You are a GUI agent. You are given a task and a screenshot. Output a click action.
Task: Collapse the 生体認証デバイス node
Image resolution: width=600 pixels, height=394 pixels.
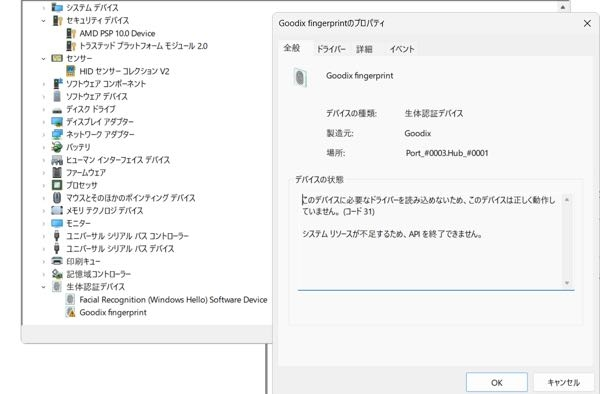point(43,287)
